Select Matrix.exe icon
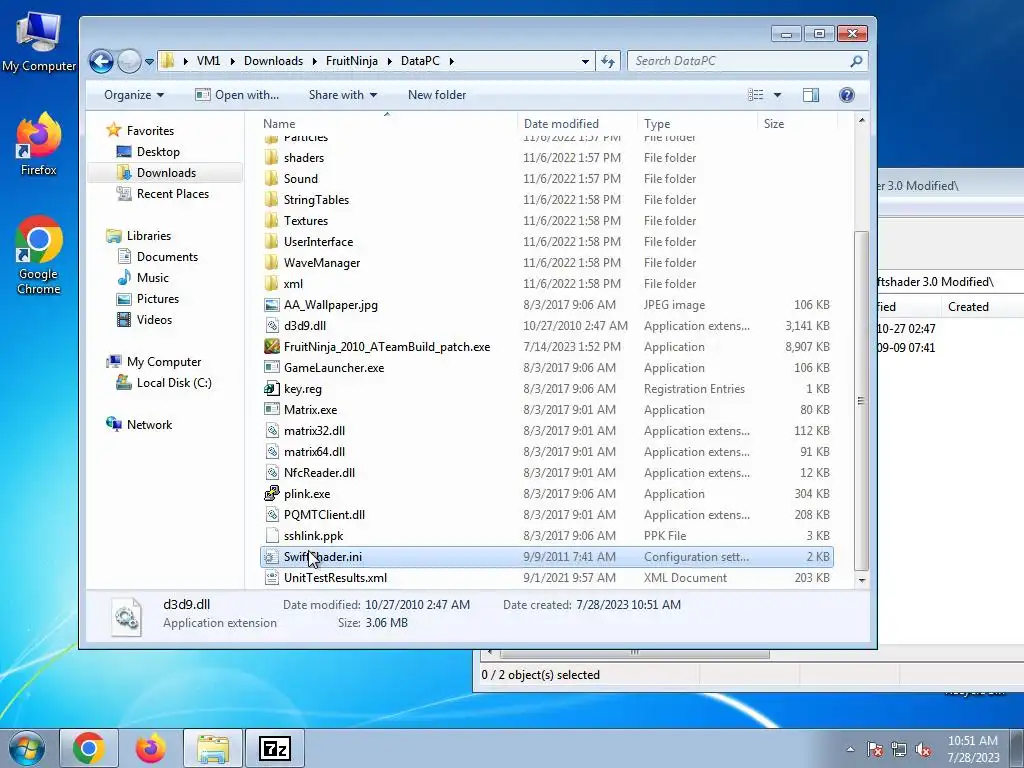 (x=272, y=409)
